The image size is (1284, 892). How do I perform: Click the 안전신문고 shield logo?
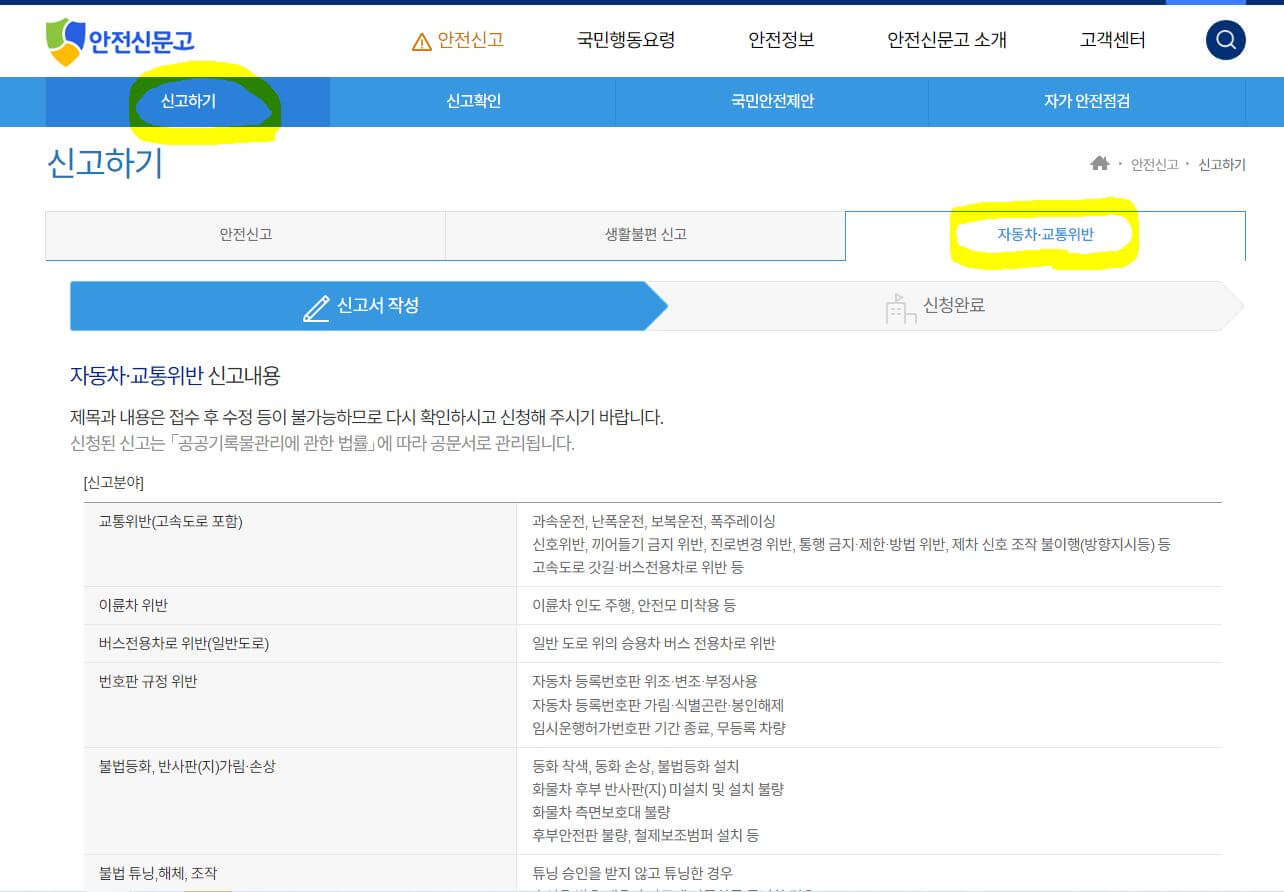pyautogui.click(x=63, y=40)
